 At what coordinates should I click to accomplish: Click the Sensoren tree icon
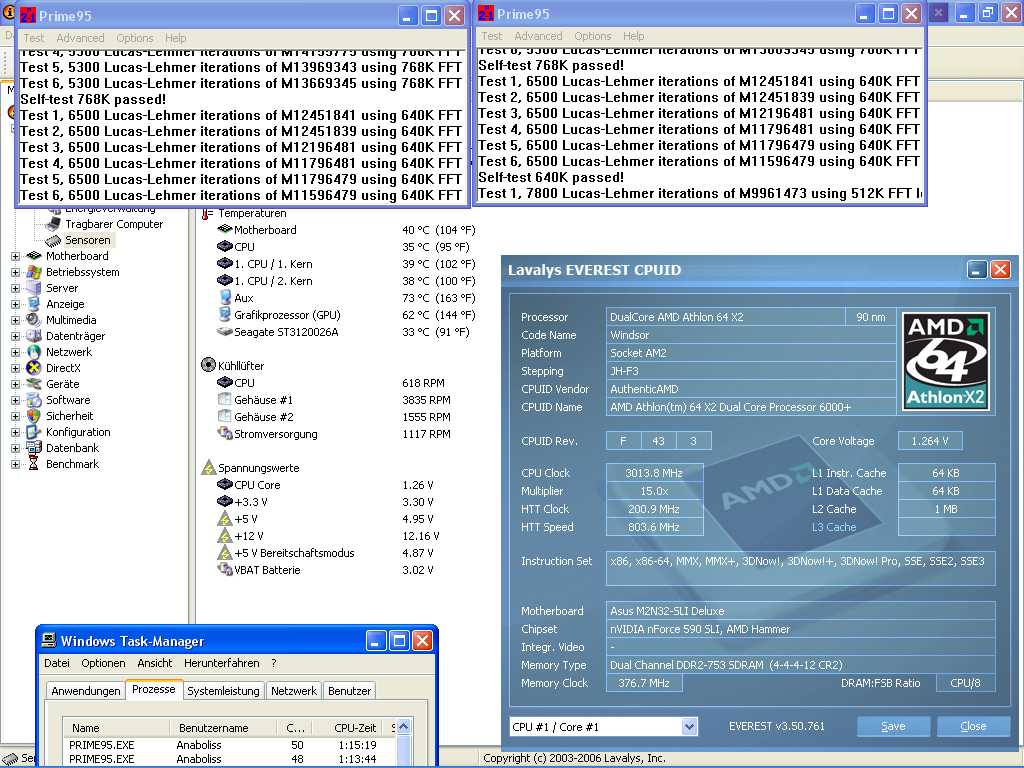click(x=53, y=240)
